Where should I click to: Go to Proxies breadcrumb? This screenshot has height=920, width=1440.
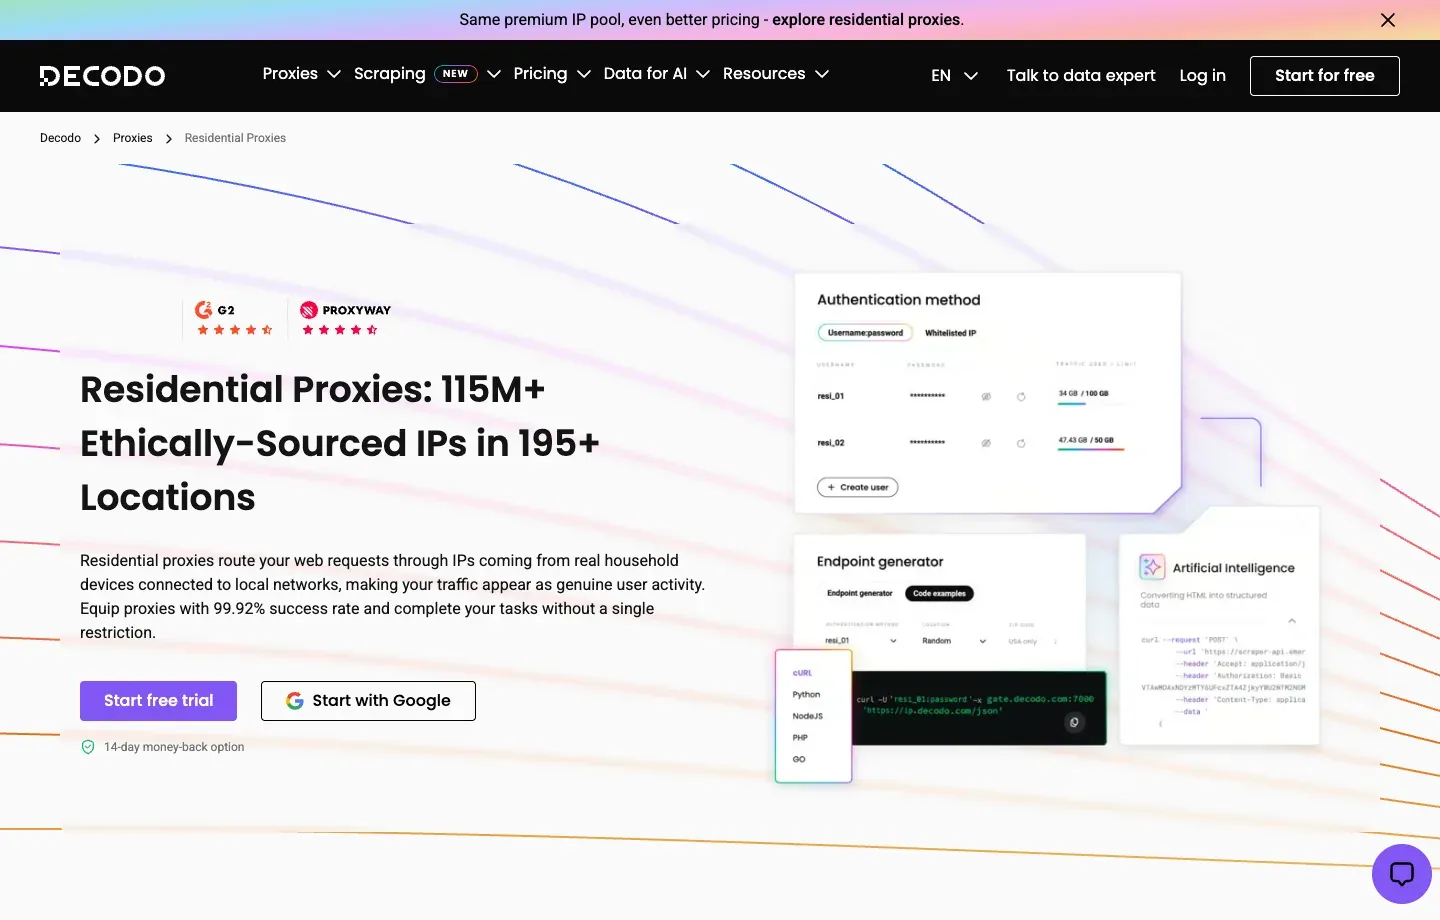click(133, 138)
